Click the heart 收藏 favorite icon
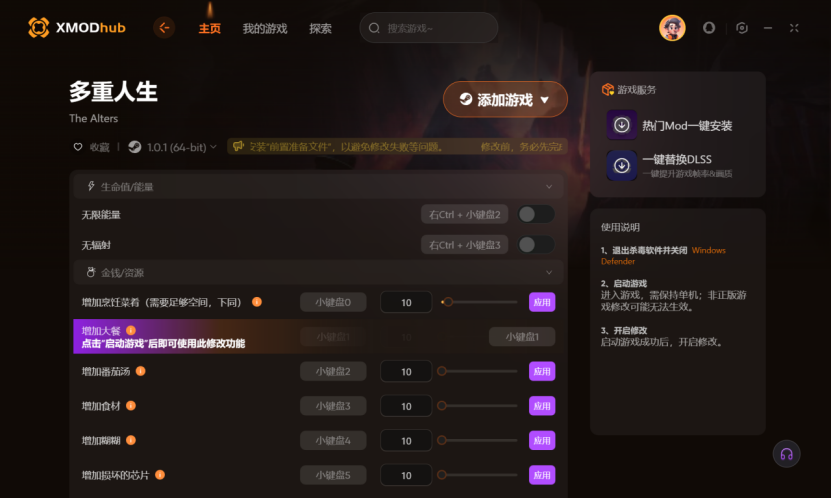Viewport: 831px width, 498px height. (x=78, y=147)
